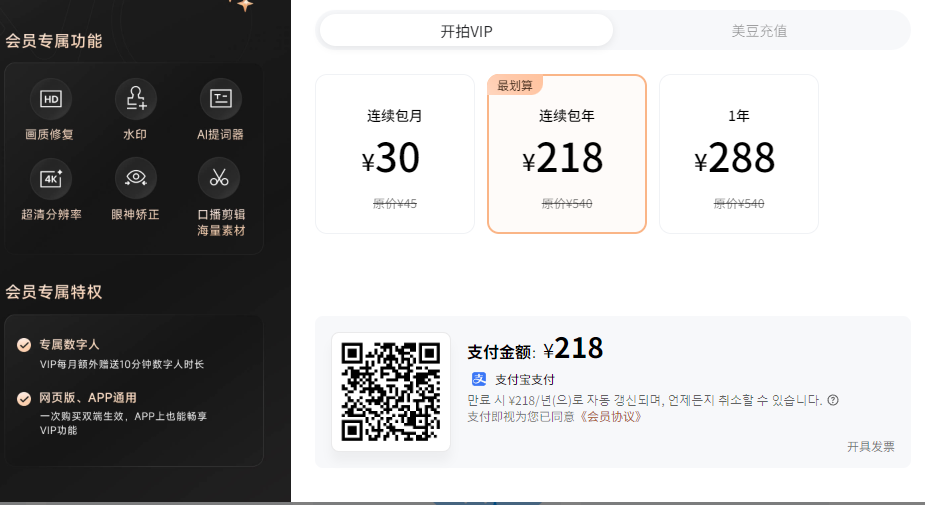925x505 pixels.
Task: Click the payment QR code
Action: coord(391,392)
